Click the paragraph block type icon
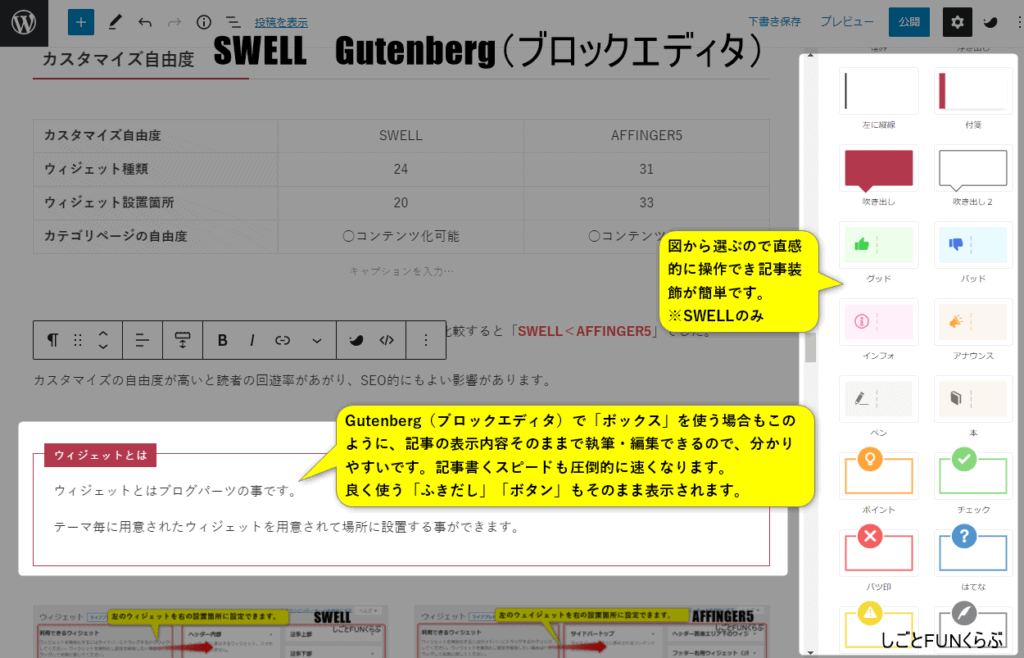This screenshot has width=1024, height=658. point(52,340)
